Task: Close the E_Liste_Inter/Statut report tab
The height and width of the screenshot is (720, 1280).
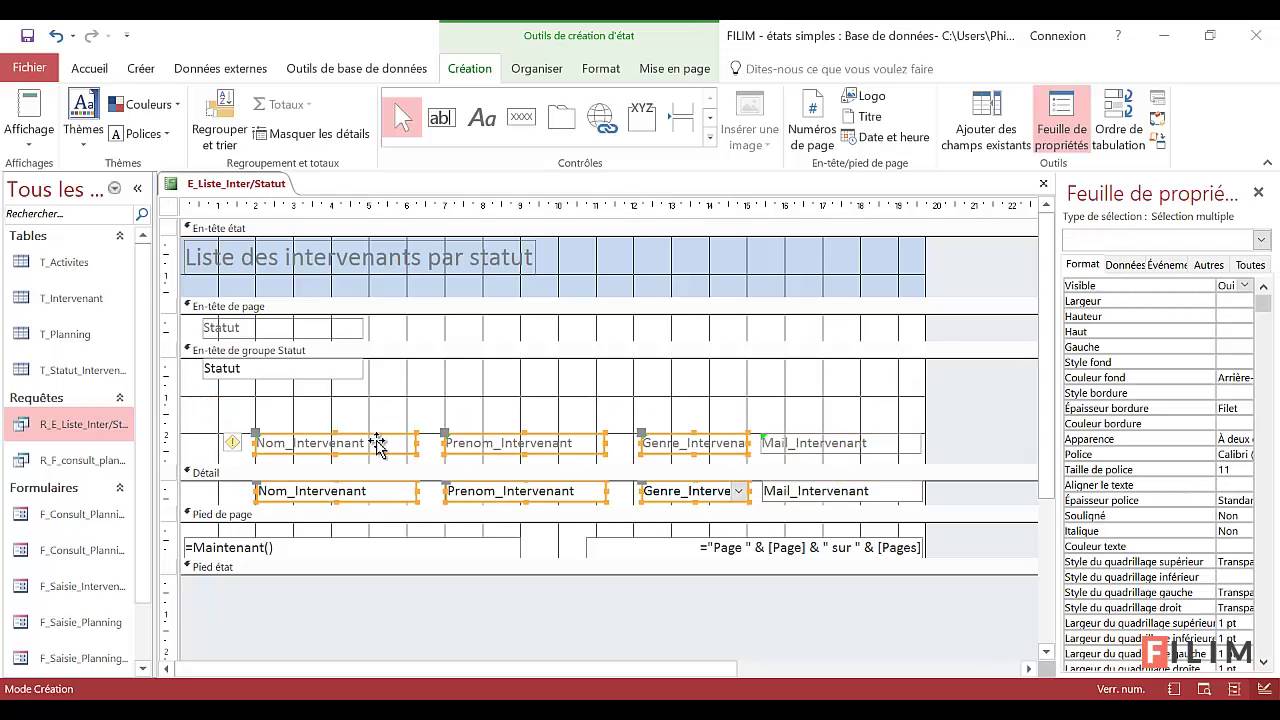Action: coord(1043,184)
